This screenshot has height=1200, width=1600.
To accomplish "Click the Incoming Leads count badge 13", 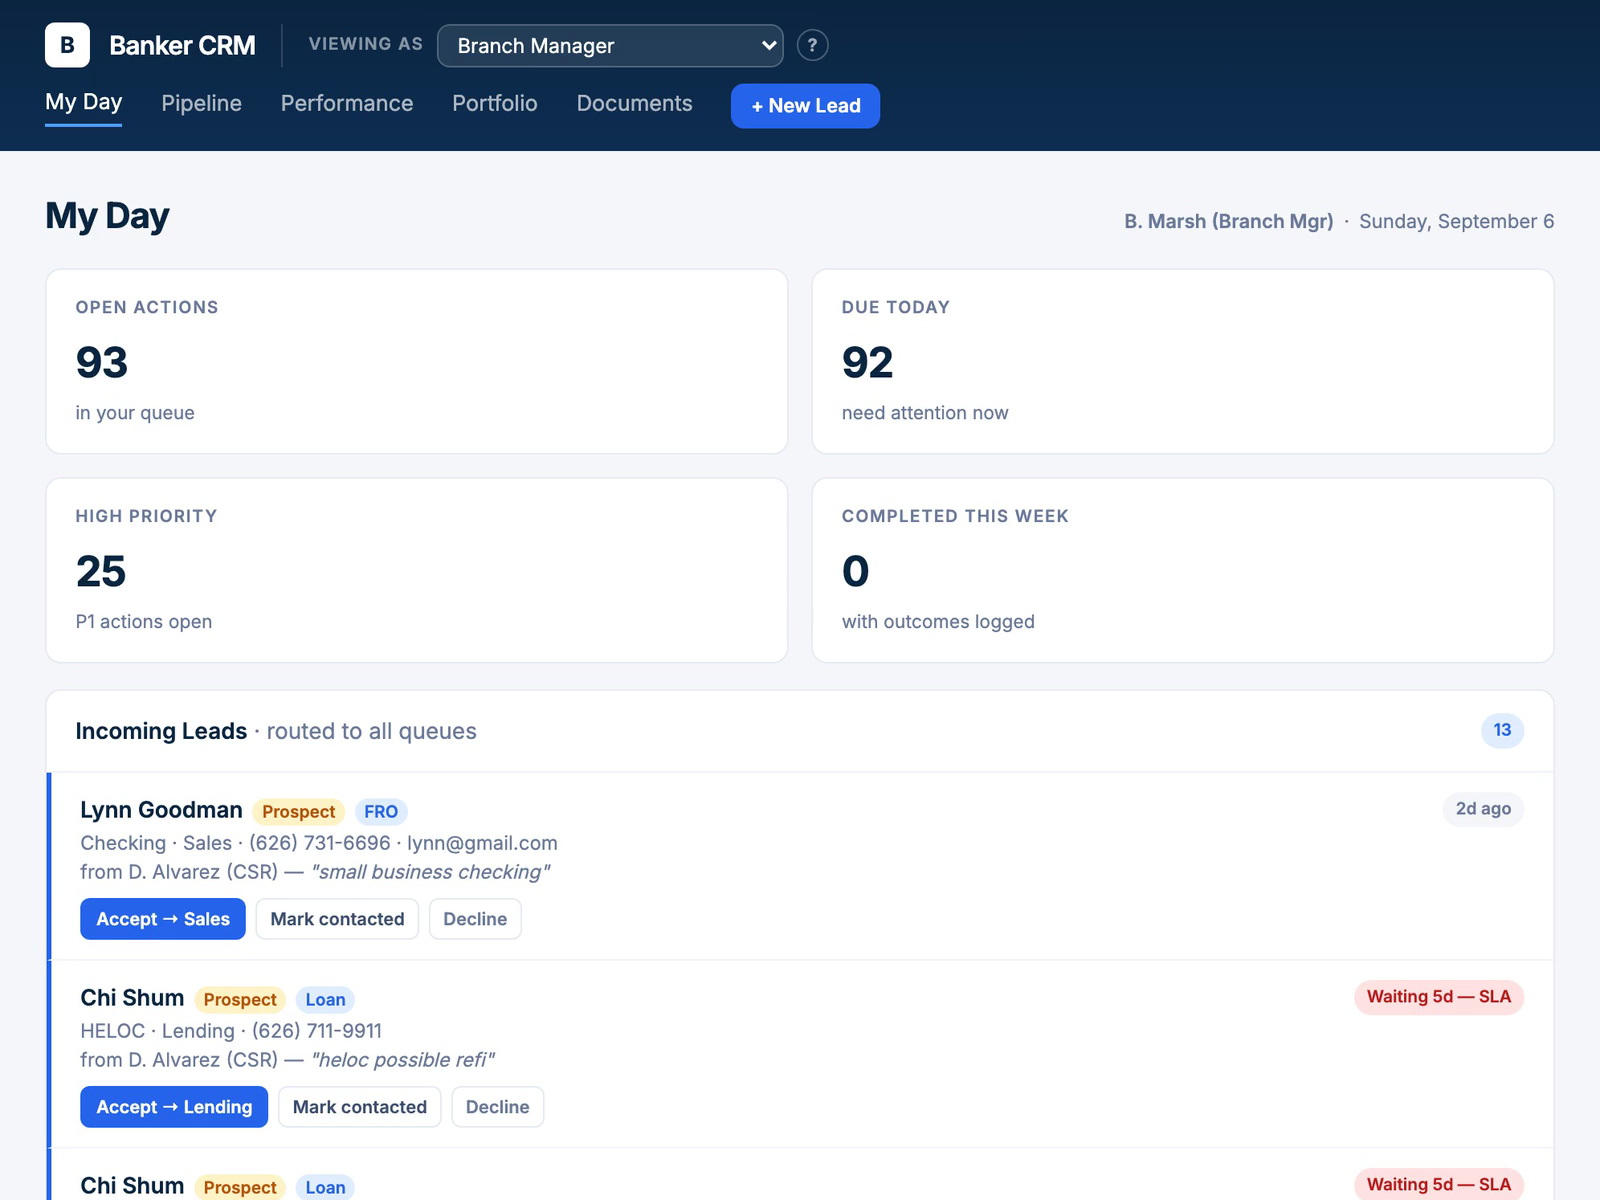I will (1502, 730).
